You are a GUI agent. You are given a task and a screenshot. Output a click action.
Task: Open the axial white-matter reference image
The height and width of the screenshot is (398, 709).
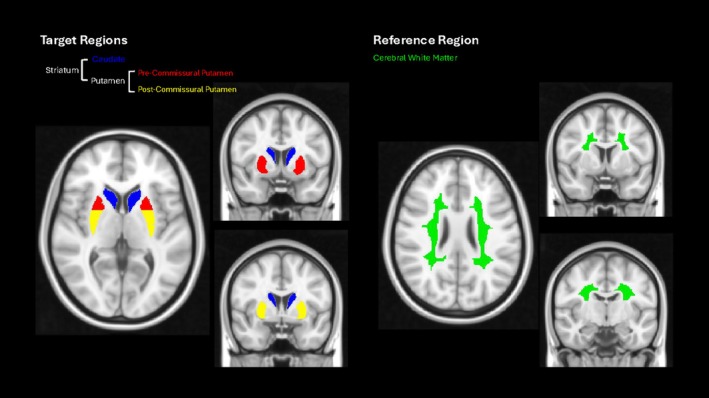coord(458,235)
